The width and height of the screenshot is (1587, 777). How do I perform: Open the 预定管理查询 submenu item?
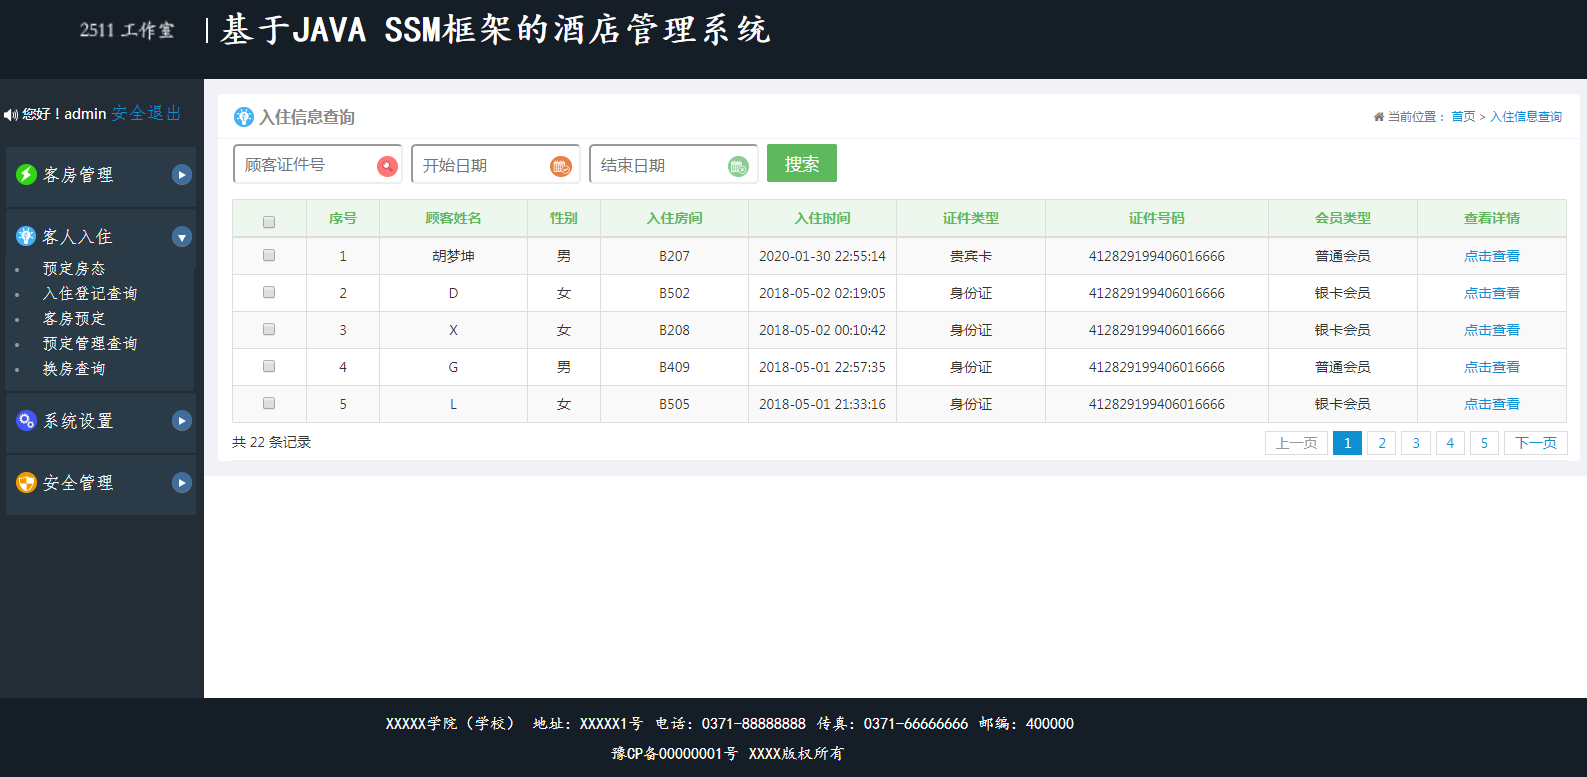click(x=90, y=344)
